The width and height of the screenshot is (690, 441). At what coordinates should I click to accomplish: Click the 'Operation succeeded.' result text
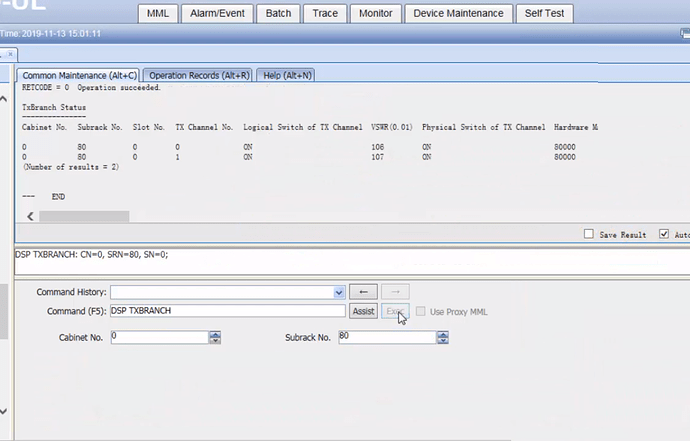pyautogui.click(x=119, y=88)
